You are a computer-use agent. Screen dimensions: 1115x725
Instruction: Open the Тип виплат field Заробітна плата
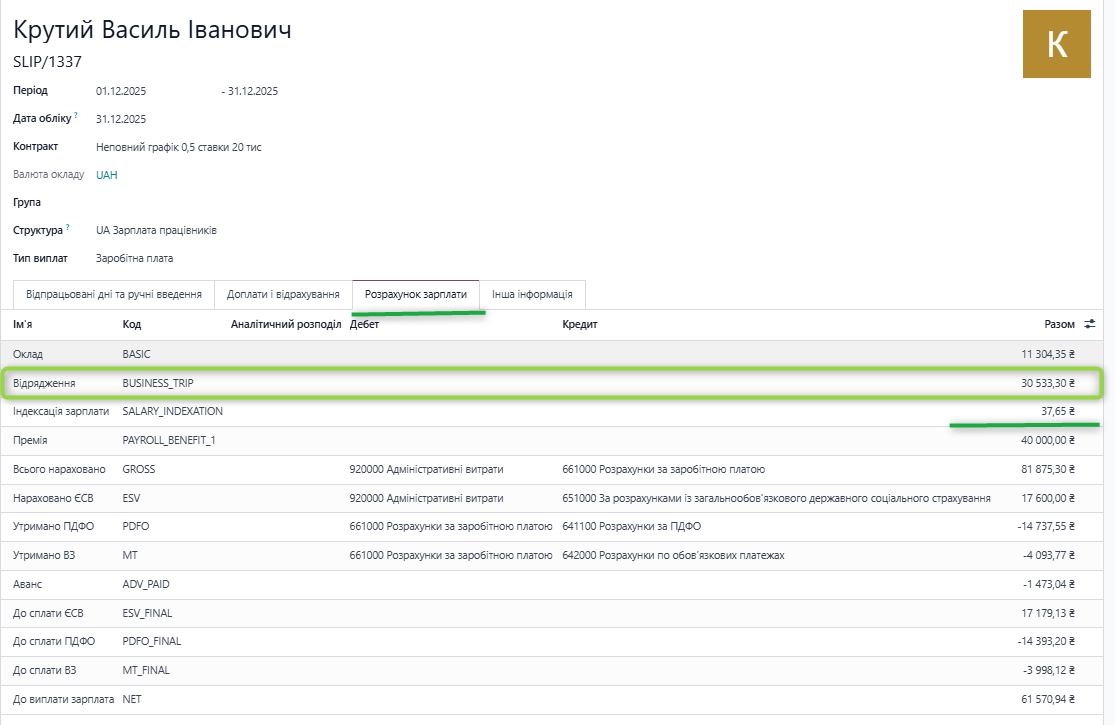[x=134, y=259]
